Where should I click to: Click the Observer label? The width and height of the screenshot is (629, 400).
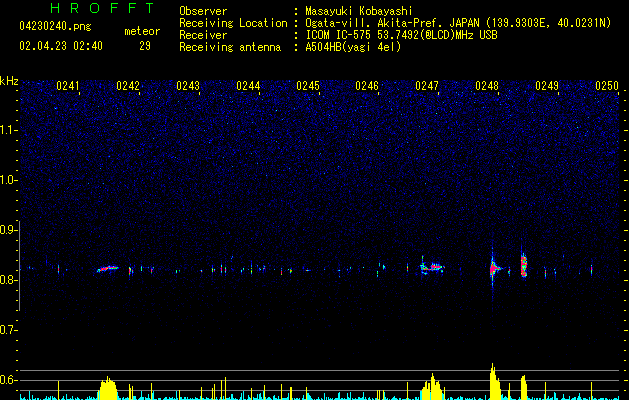pyautogui.click(x=203, y=11)
